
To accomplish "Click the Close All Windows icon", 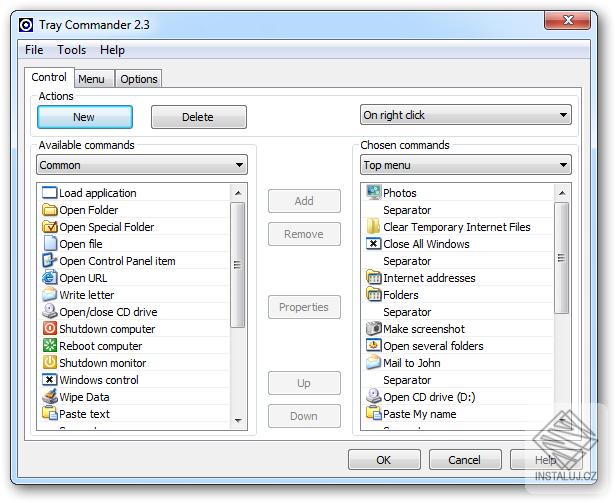I will tap(374, 244).
